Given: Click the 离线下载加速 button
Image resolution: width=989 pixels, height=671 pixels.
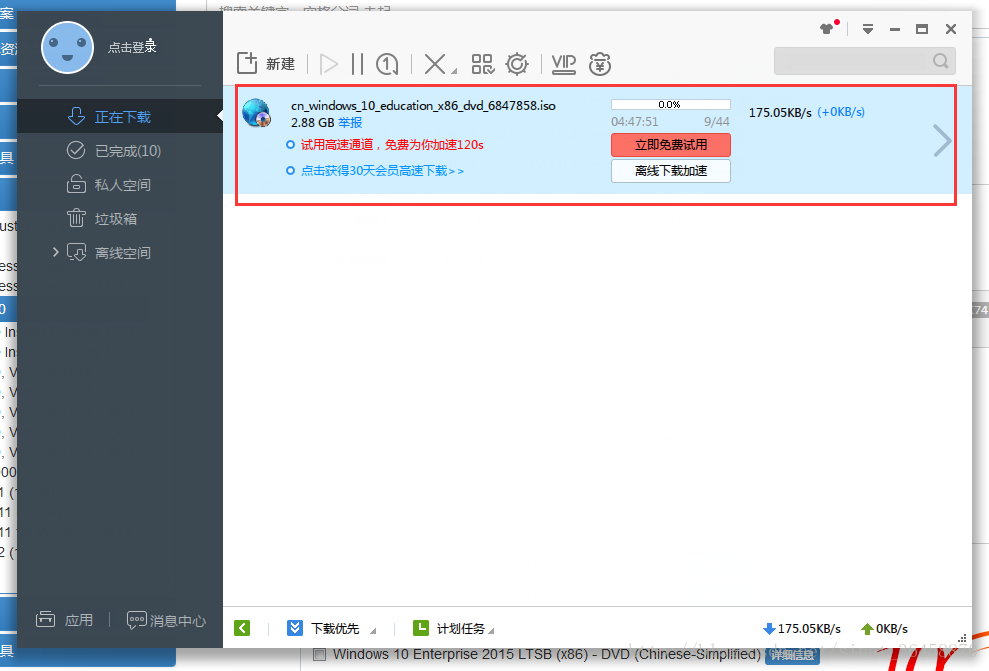Looking at the screenshot, I should click(x=670, y=171).
